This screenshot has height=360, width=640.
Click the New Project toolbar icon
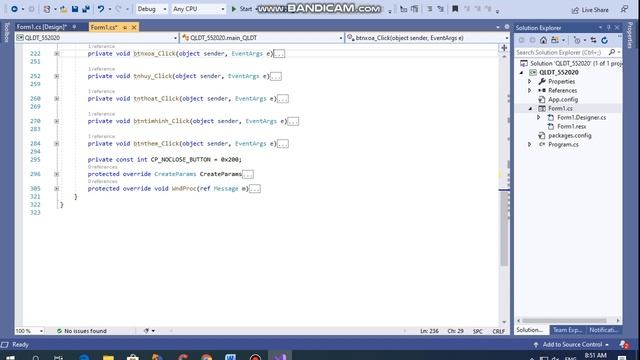[x=47, y=9]
